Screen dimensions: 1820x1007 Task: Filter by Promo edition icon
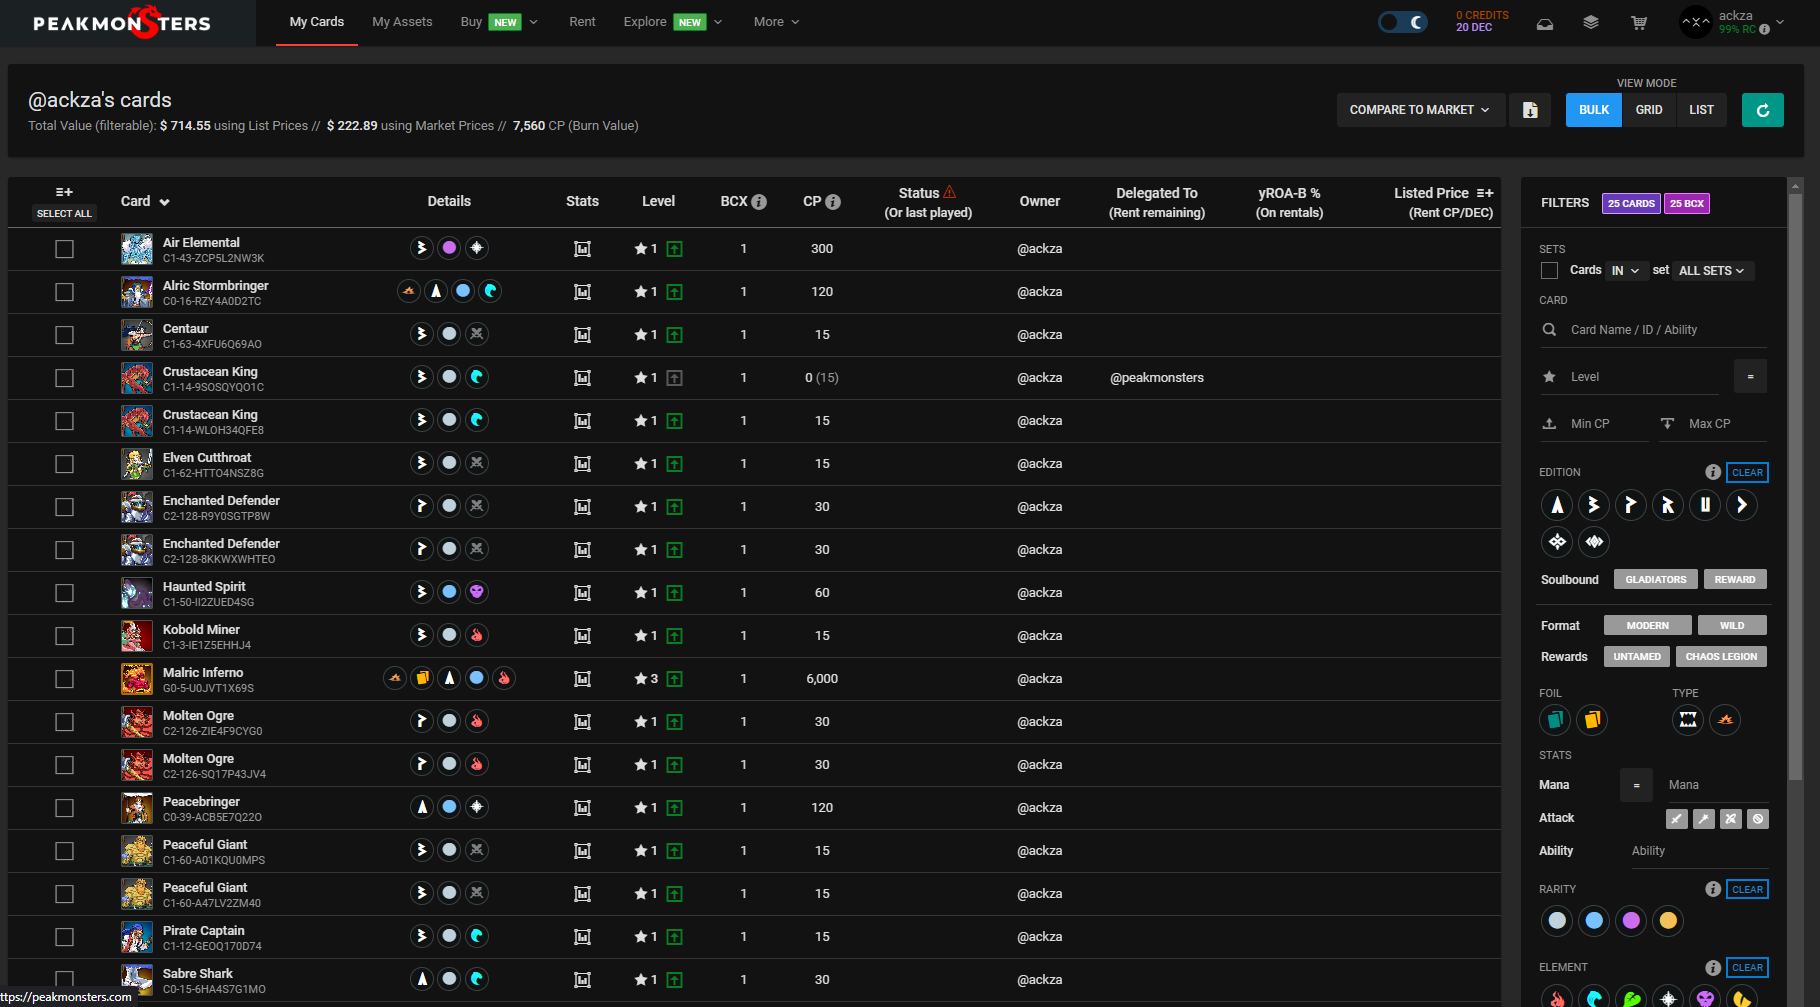tap(1631, 505)
